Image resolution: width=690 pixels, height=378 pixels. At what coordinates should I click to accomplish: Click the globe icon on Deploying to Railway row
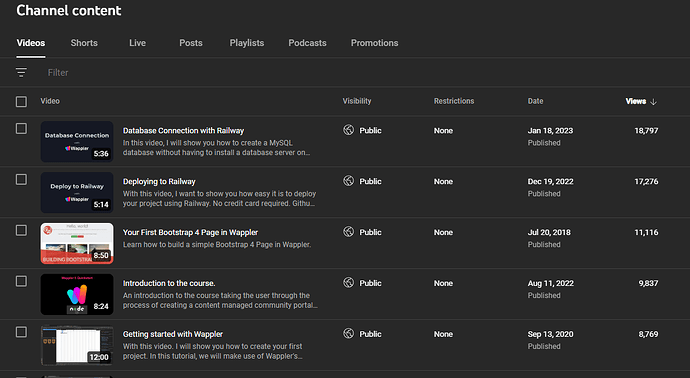tap(349, 181)
